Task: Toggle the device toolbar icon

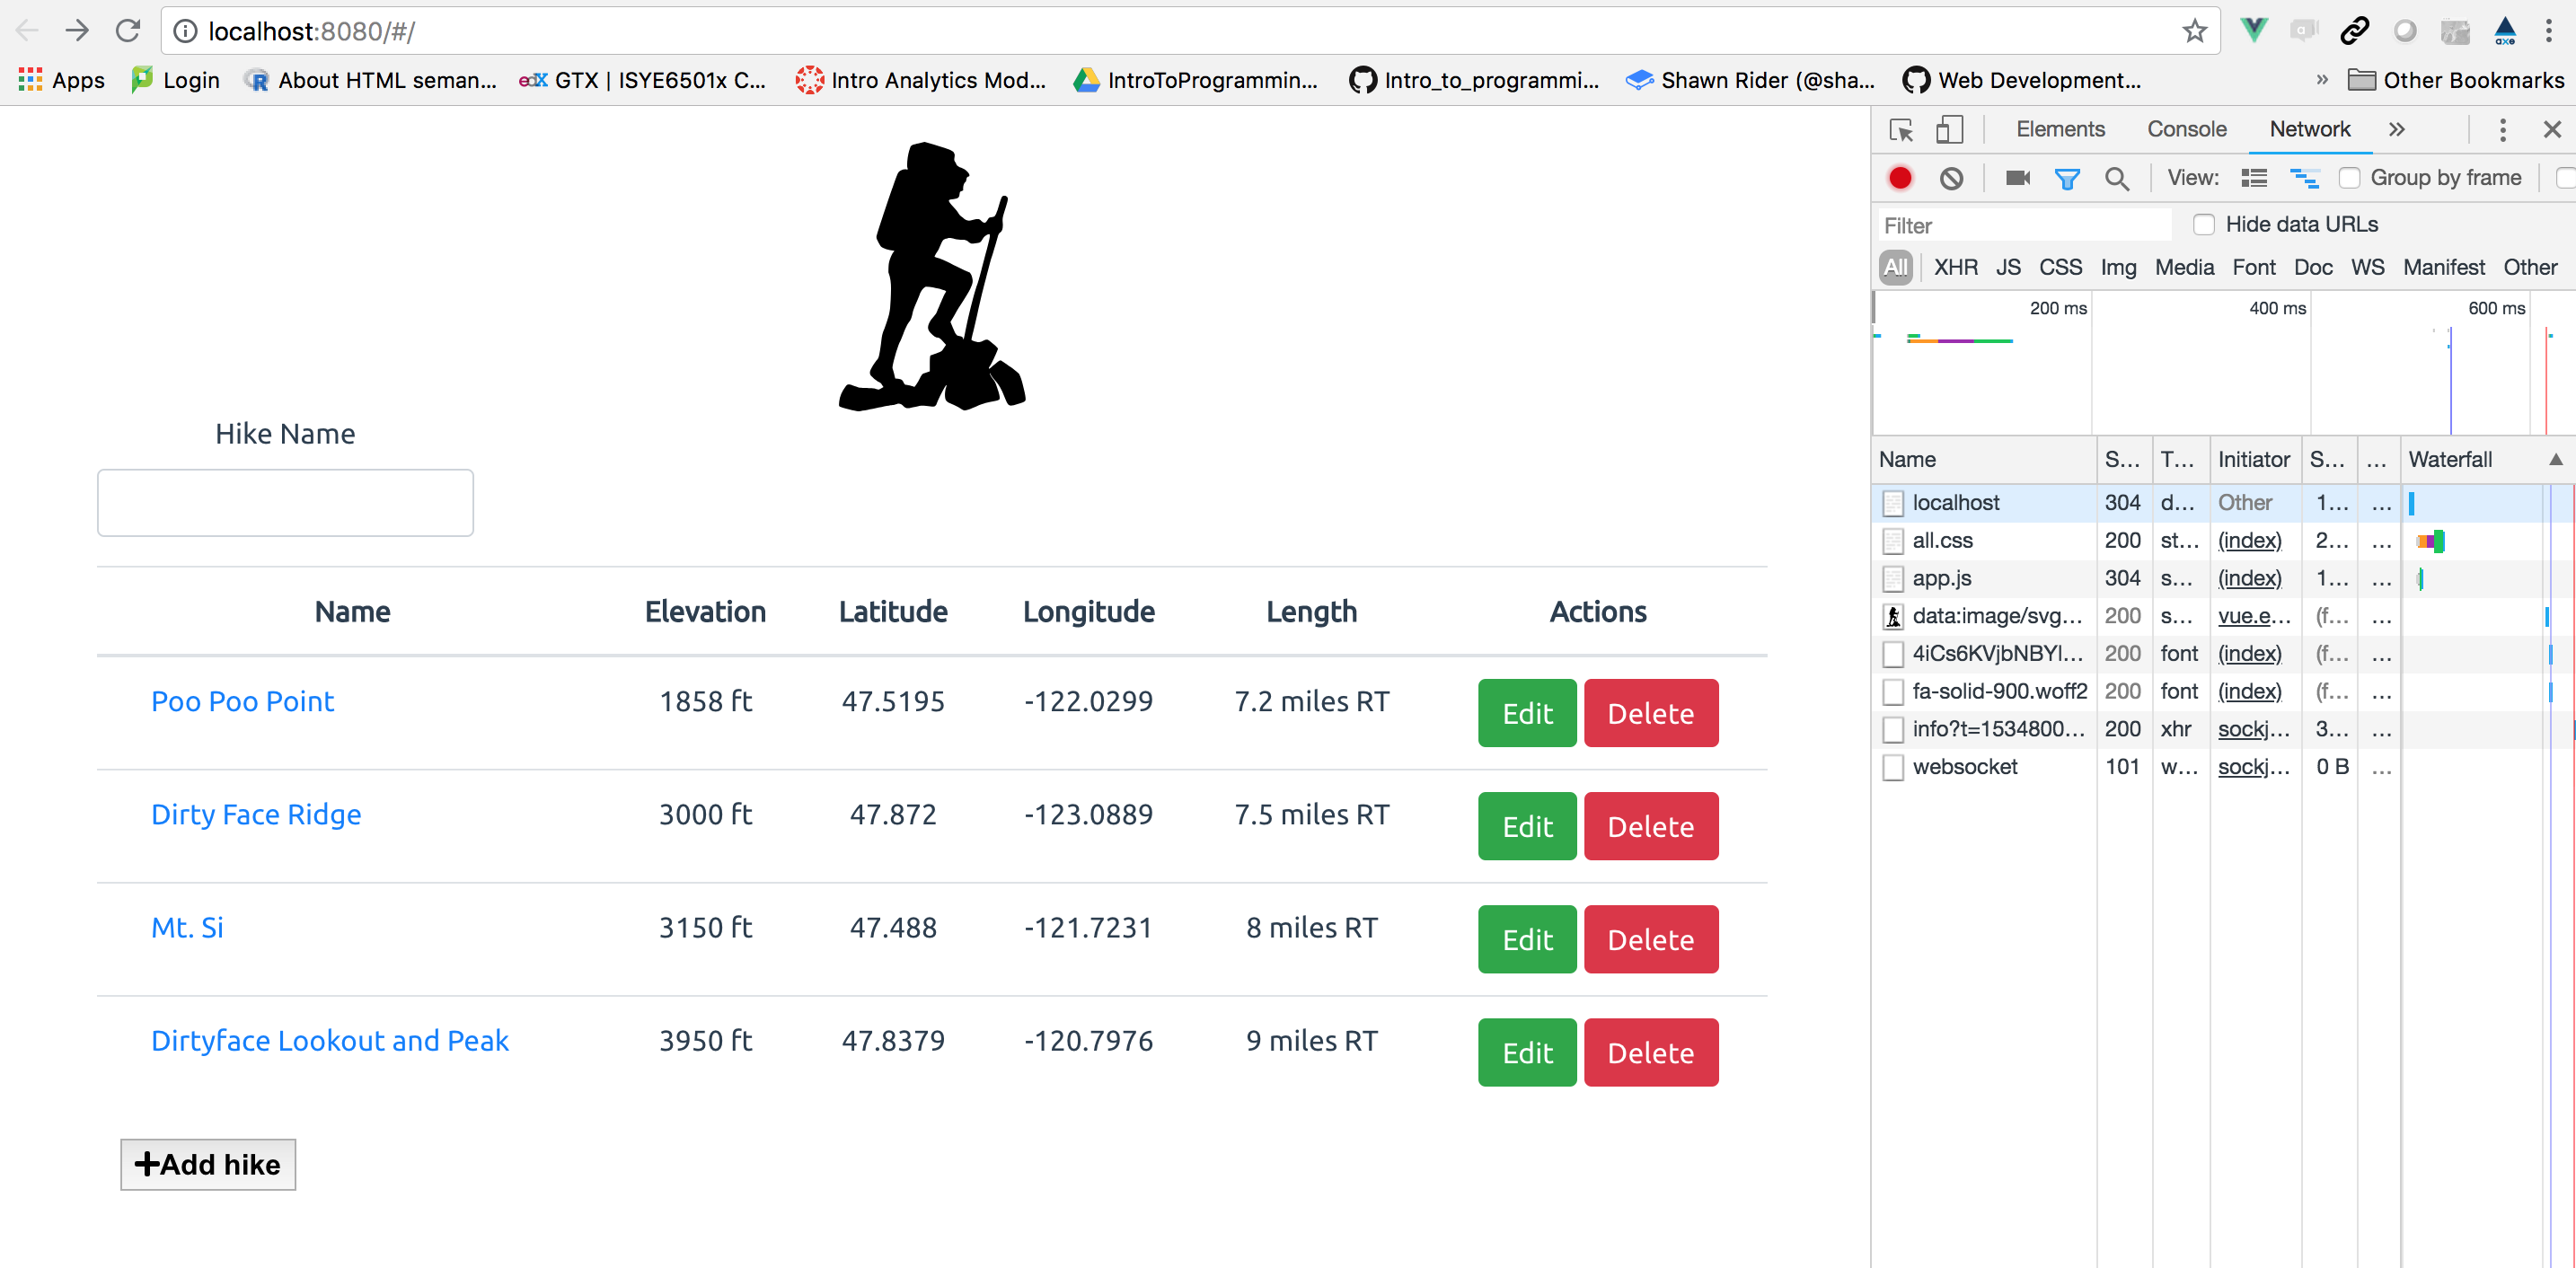Action: click(x=1949, y=130)
